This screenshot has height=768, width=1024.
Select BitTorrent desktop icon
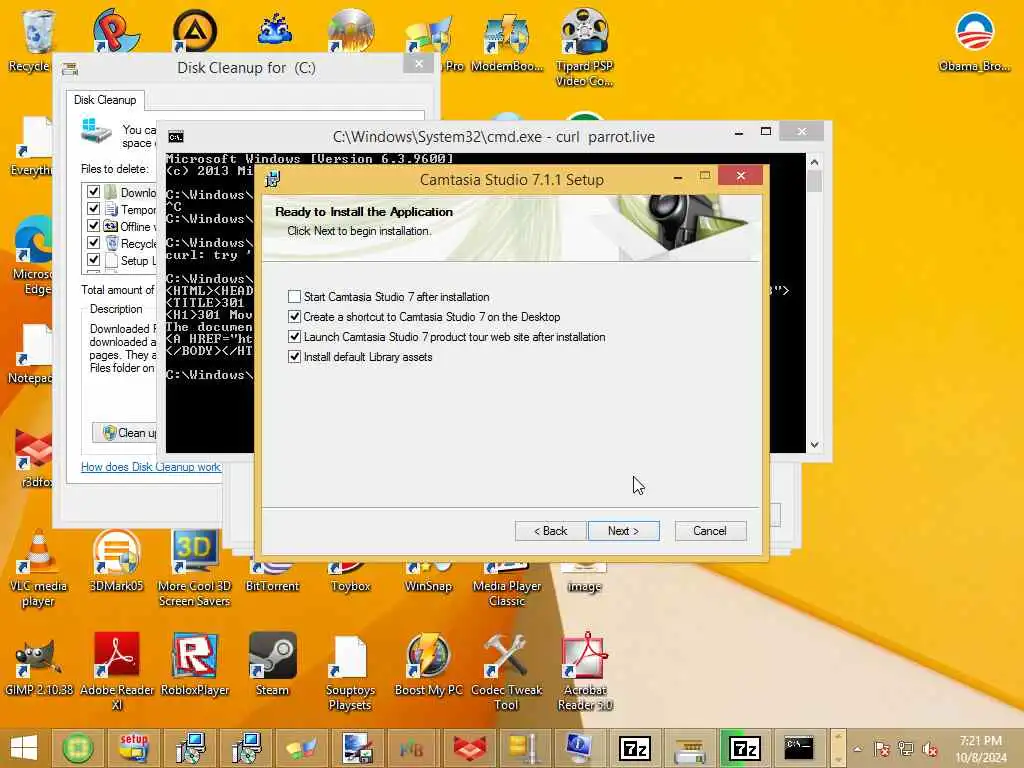pyautogui.click(x=272, y=577)
